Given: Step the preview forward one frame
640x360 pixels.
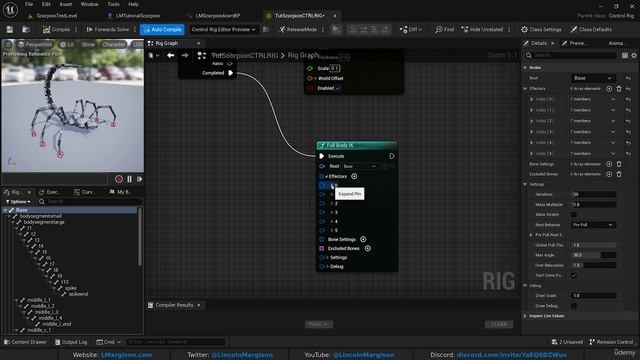Looking at the screenshot, I should click(x=139, y=179).
